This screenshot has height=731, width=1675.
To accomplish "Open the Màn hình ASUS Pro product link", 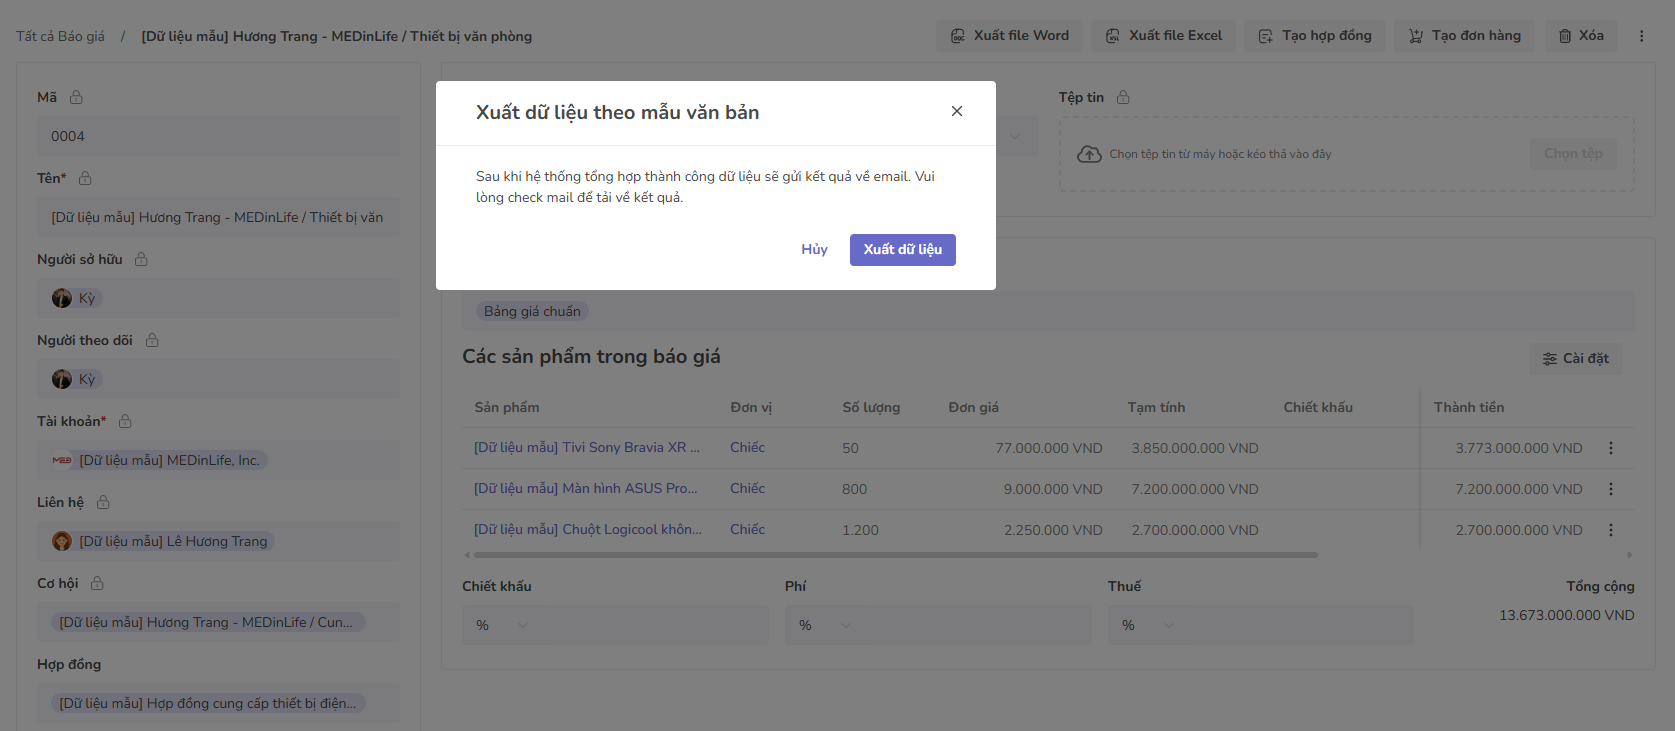I will pos(585,489).
